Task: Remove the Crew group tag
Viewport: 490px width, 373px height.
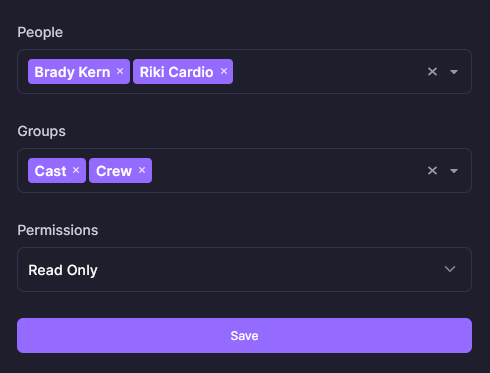Action: 142,170
